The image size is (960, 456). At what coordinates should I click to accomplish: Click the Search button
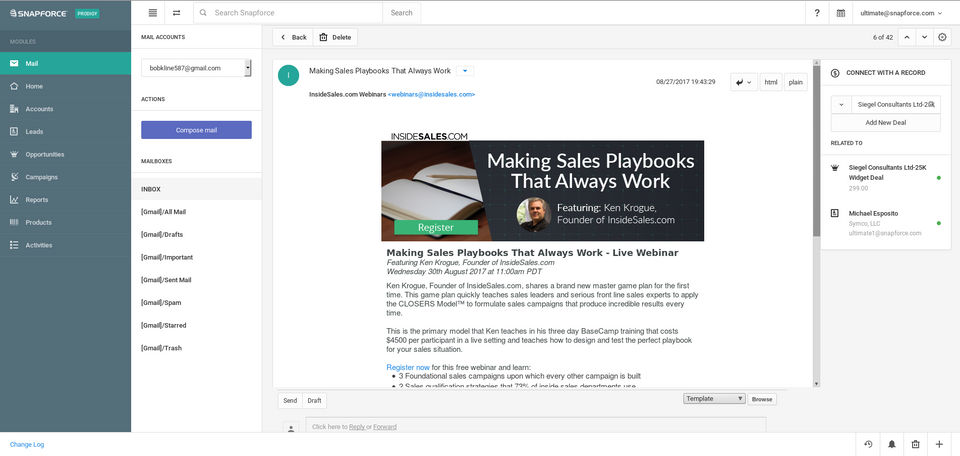401,12
